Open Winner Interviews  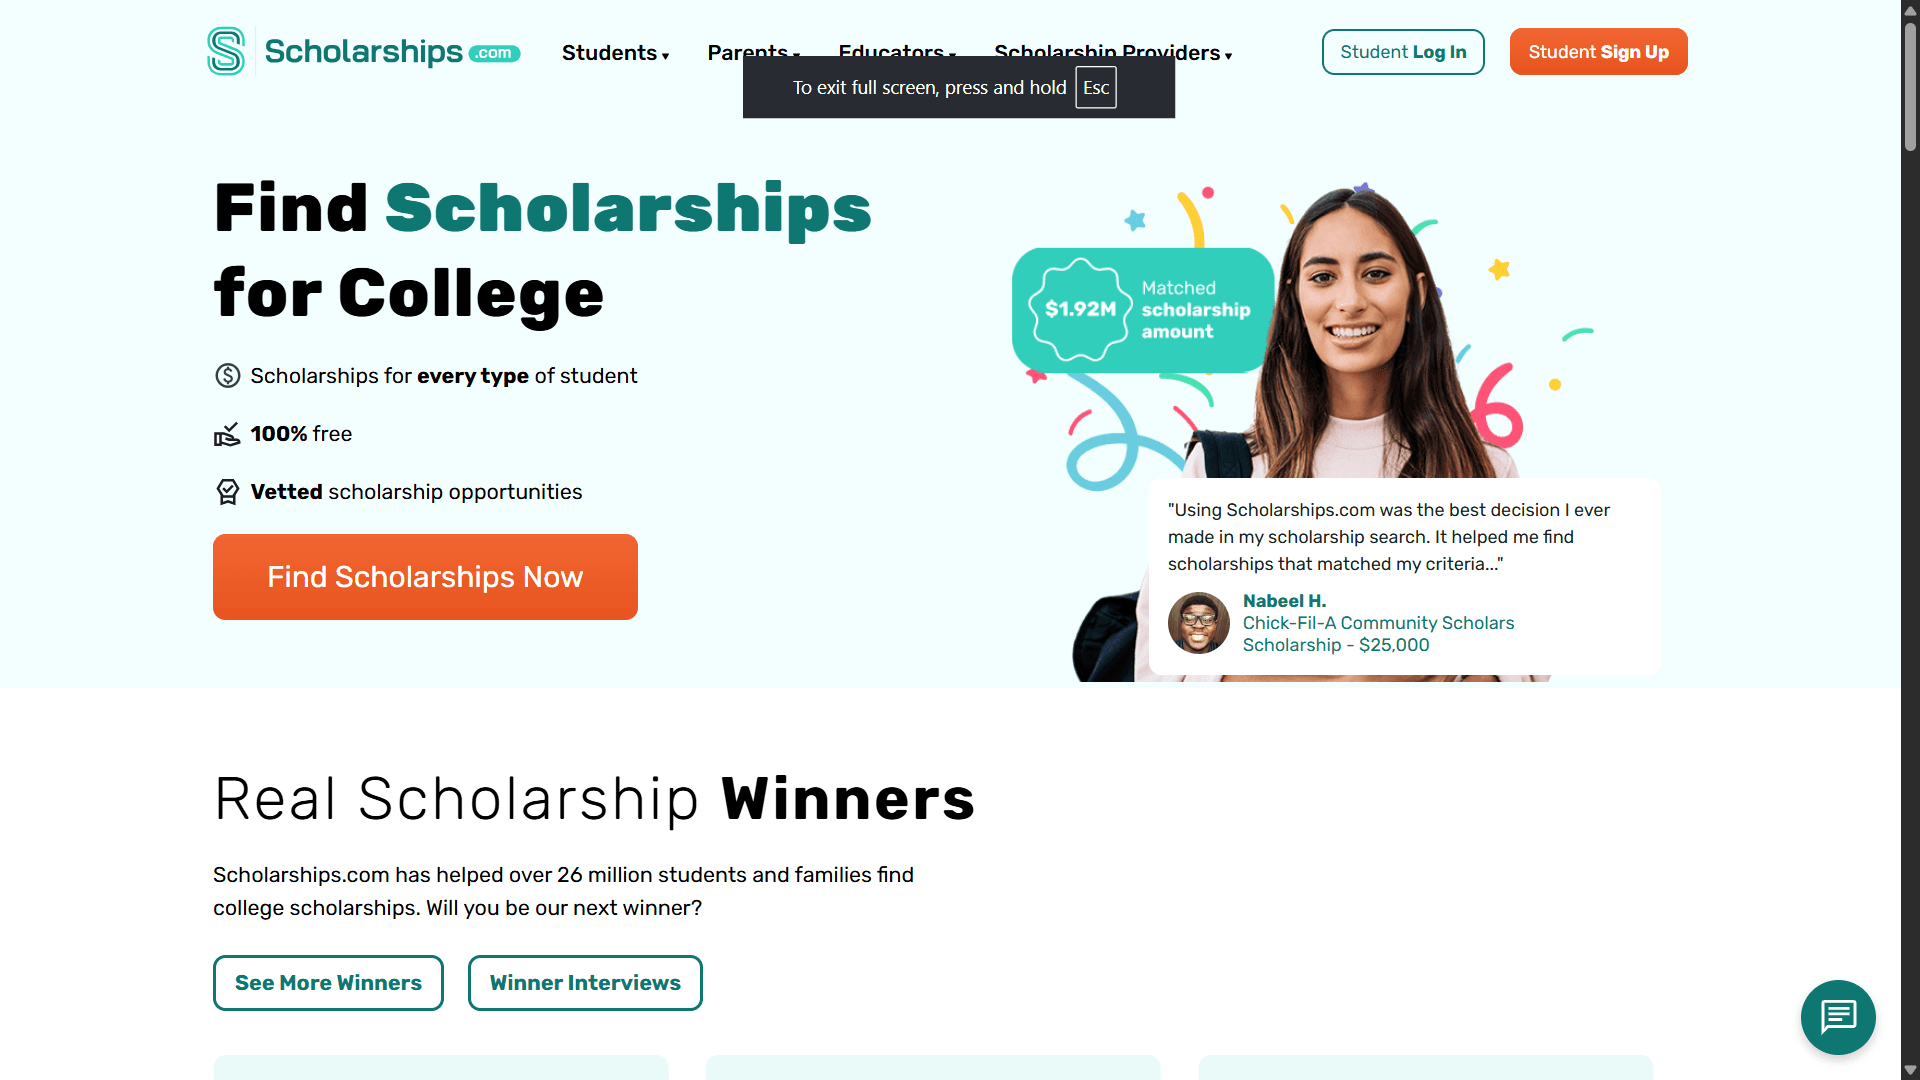click(x=585, y=982)
